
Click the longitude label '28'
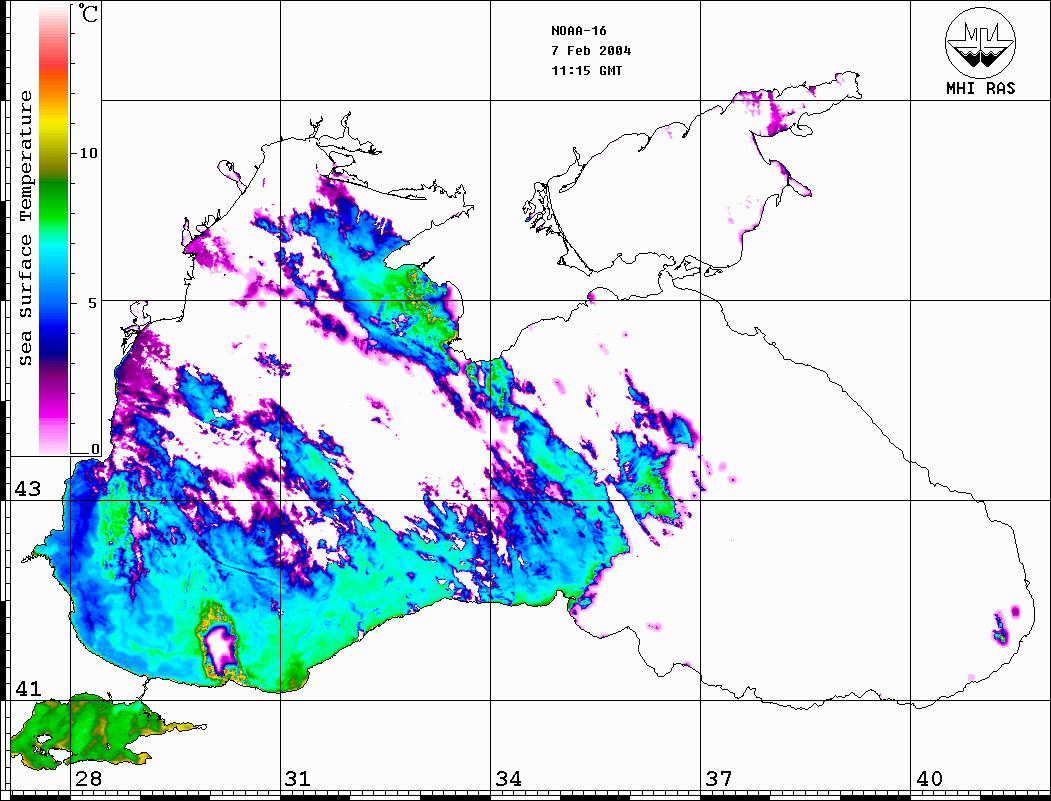(x=88, y=779)
